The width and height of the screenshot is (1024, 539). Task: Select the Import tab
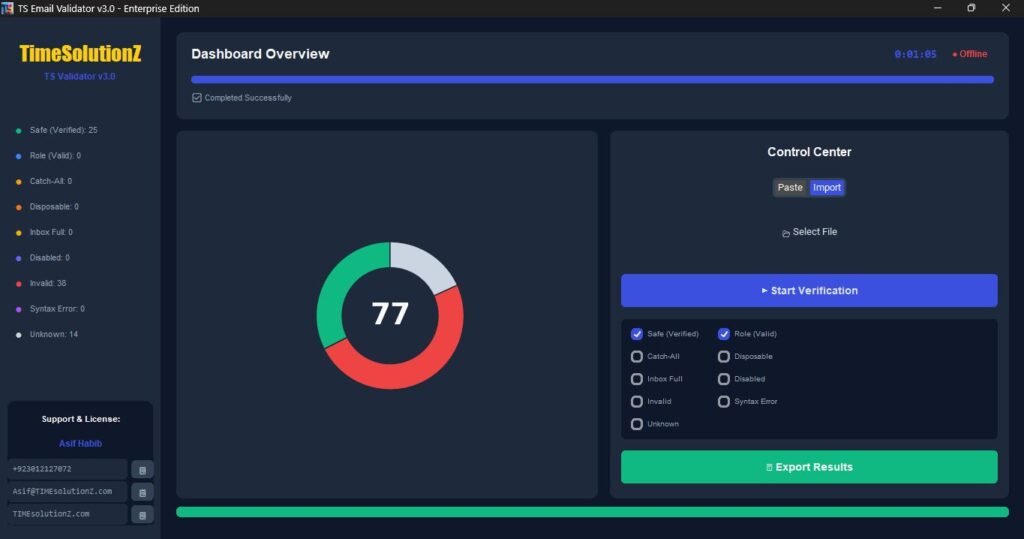827,187
